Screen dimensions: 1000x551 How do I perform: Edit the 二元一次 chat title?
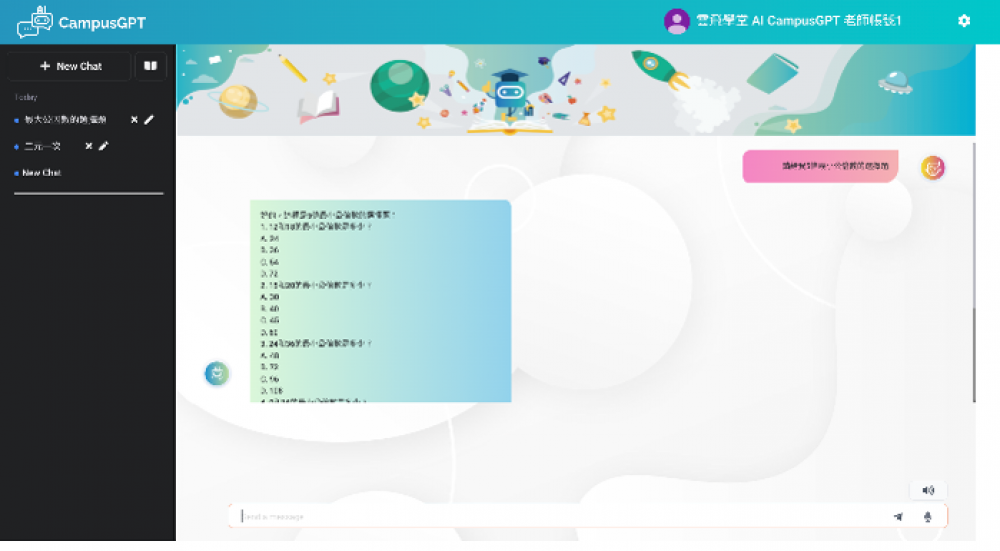tap(103, 146)
